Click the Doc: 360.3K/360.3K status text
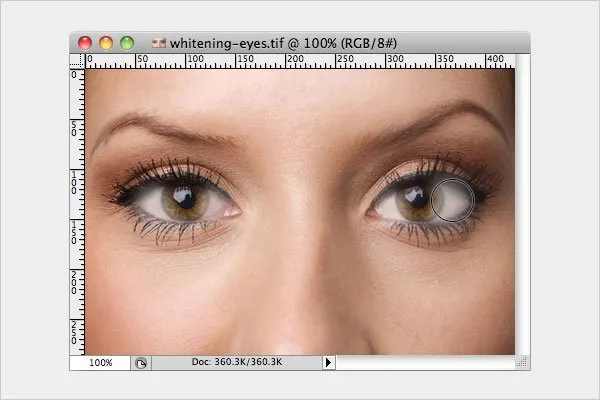This screenshot has height=400, width=600. pos(237,362)
